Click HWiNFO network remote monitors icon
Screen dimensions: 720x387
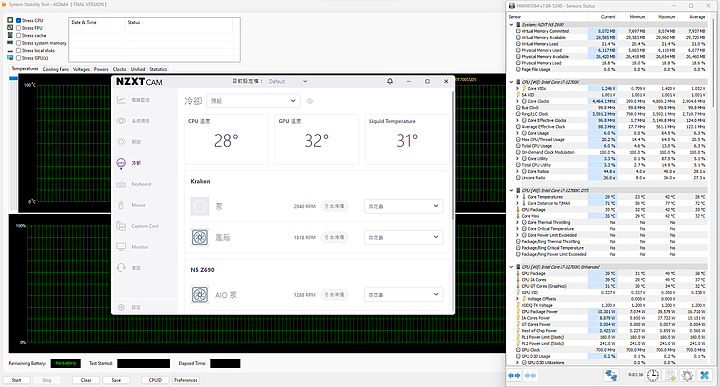[x=611, y=375]
